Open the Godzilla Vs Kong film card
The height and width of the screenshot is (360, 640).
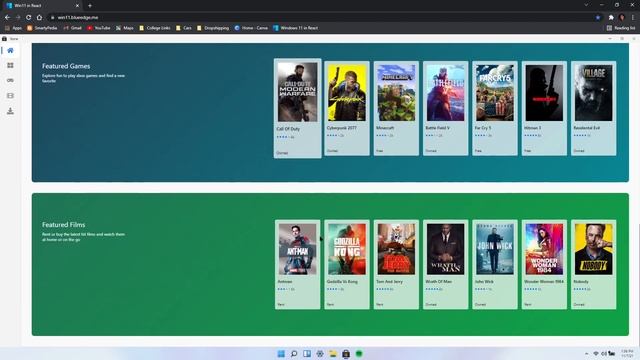347,264
